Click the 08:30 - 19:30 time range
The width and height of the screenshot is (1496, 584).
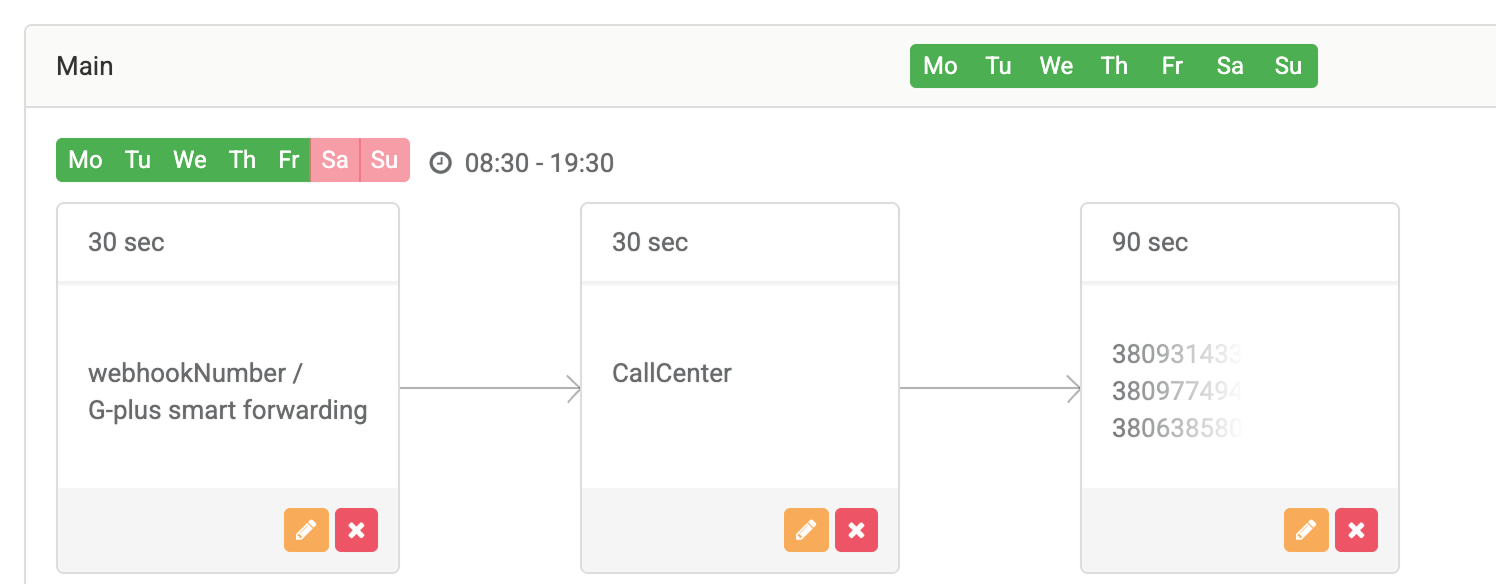[537, 163]
